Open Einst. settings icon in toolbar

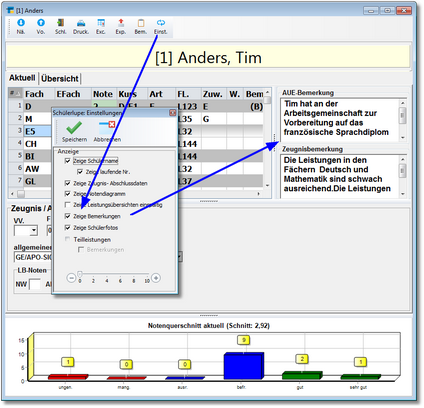click(x=161, y=26)
